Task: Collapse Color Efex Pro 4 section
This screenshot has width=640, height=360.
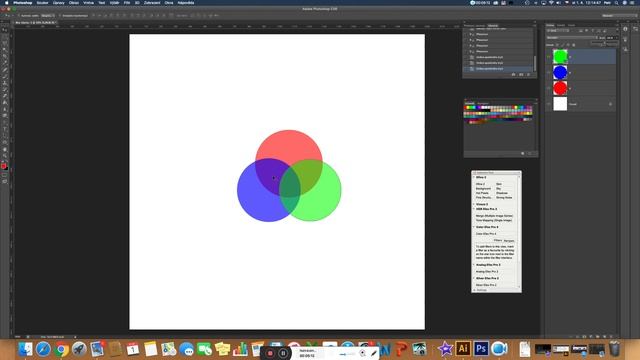Action: point(474,227)
